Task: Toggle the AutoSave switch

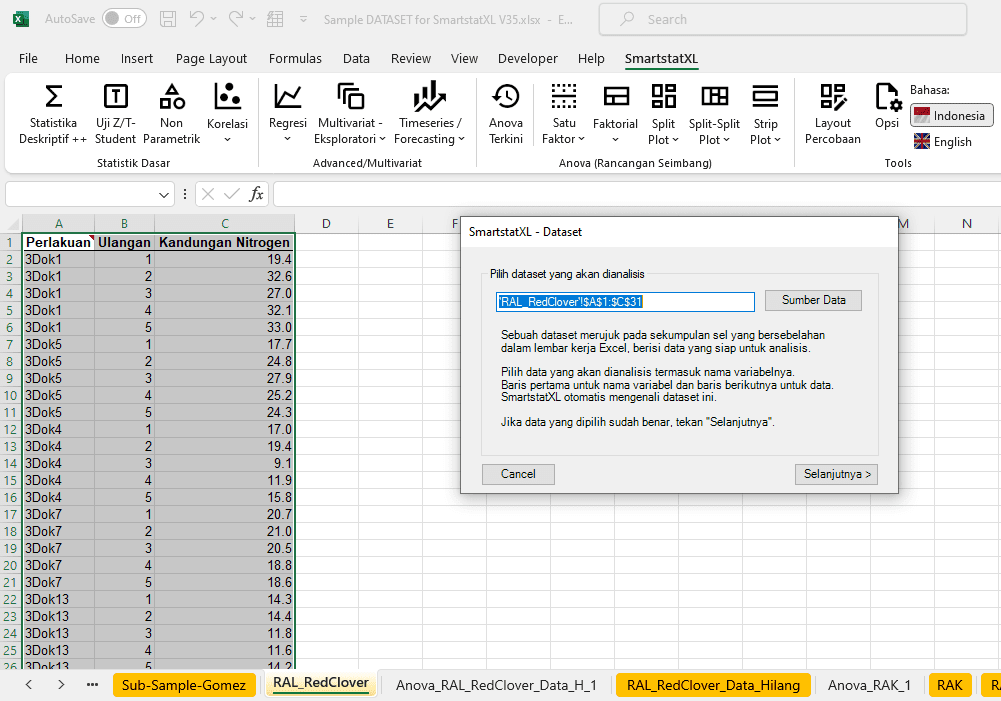Action: pos(124,19)
